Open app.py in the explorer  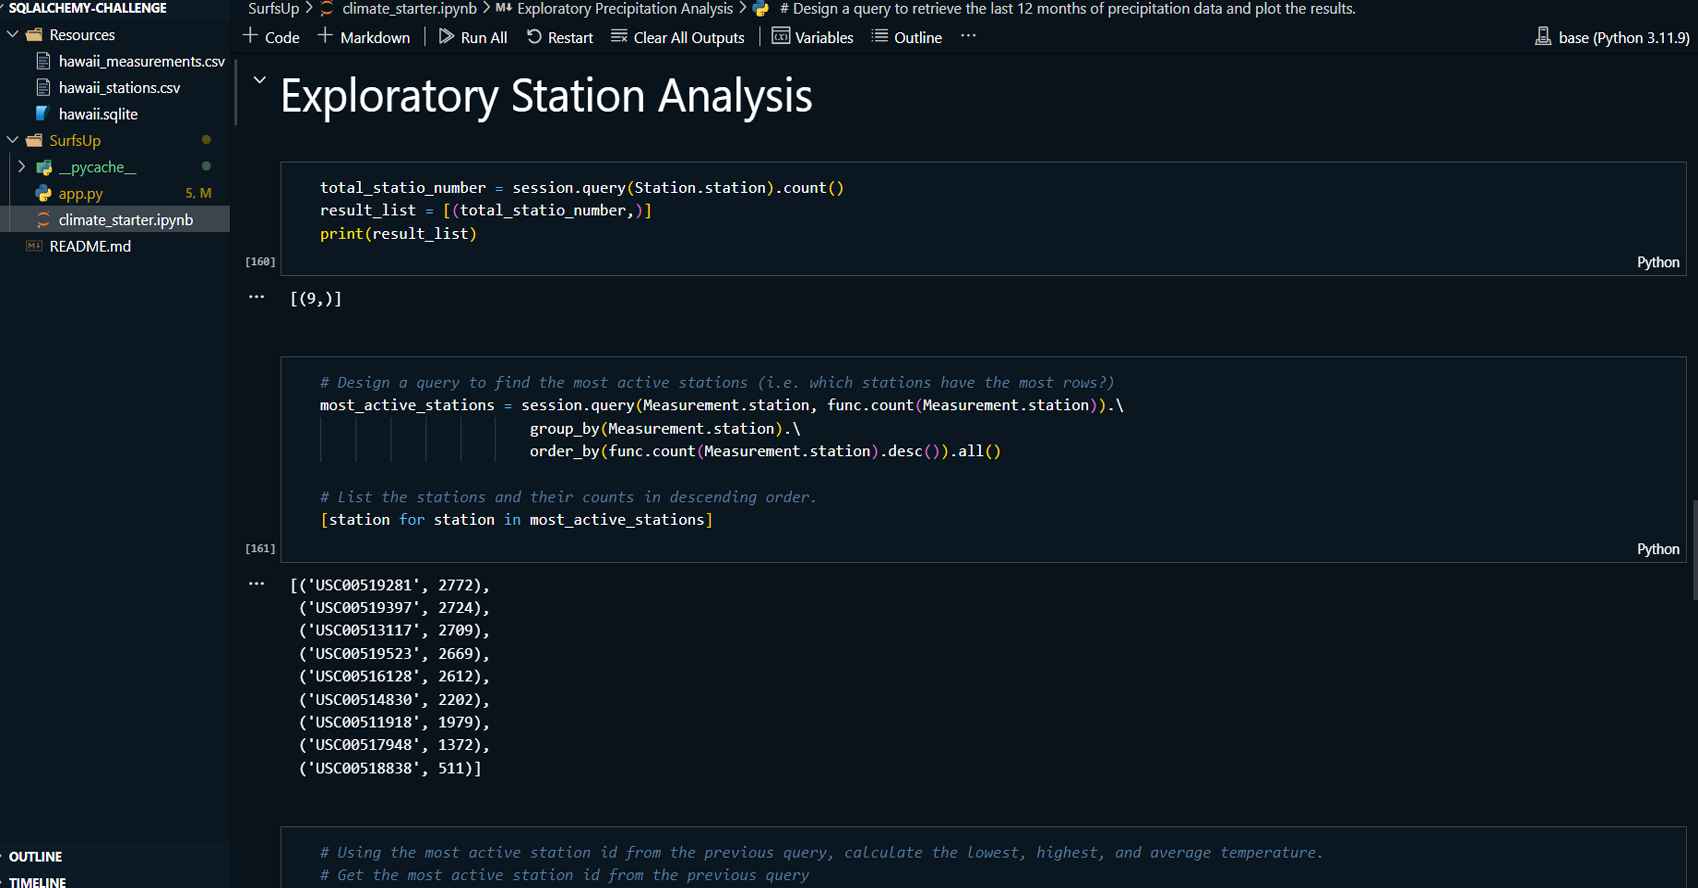[81, 193]
